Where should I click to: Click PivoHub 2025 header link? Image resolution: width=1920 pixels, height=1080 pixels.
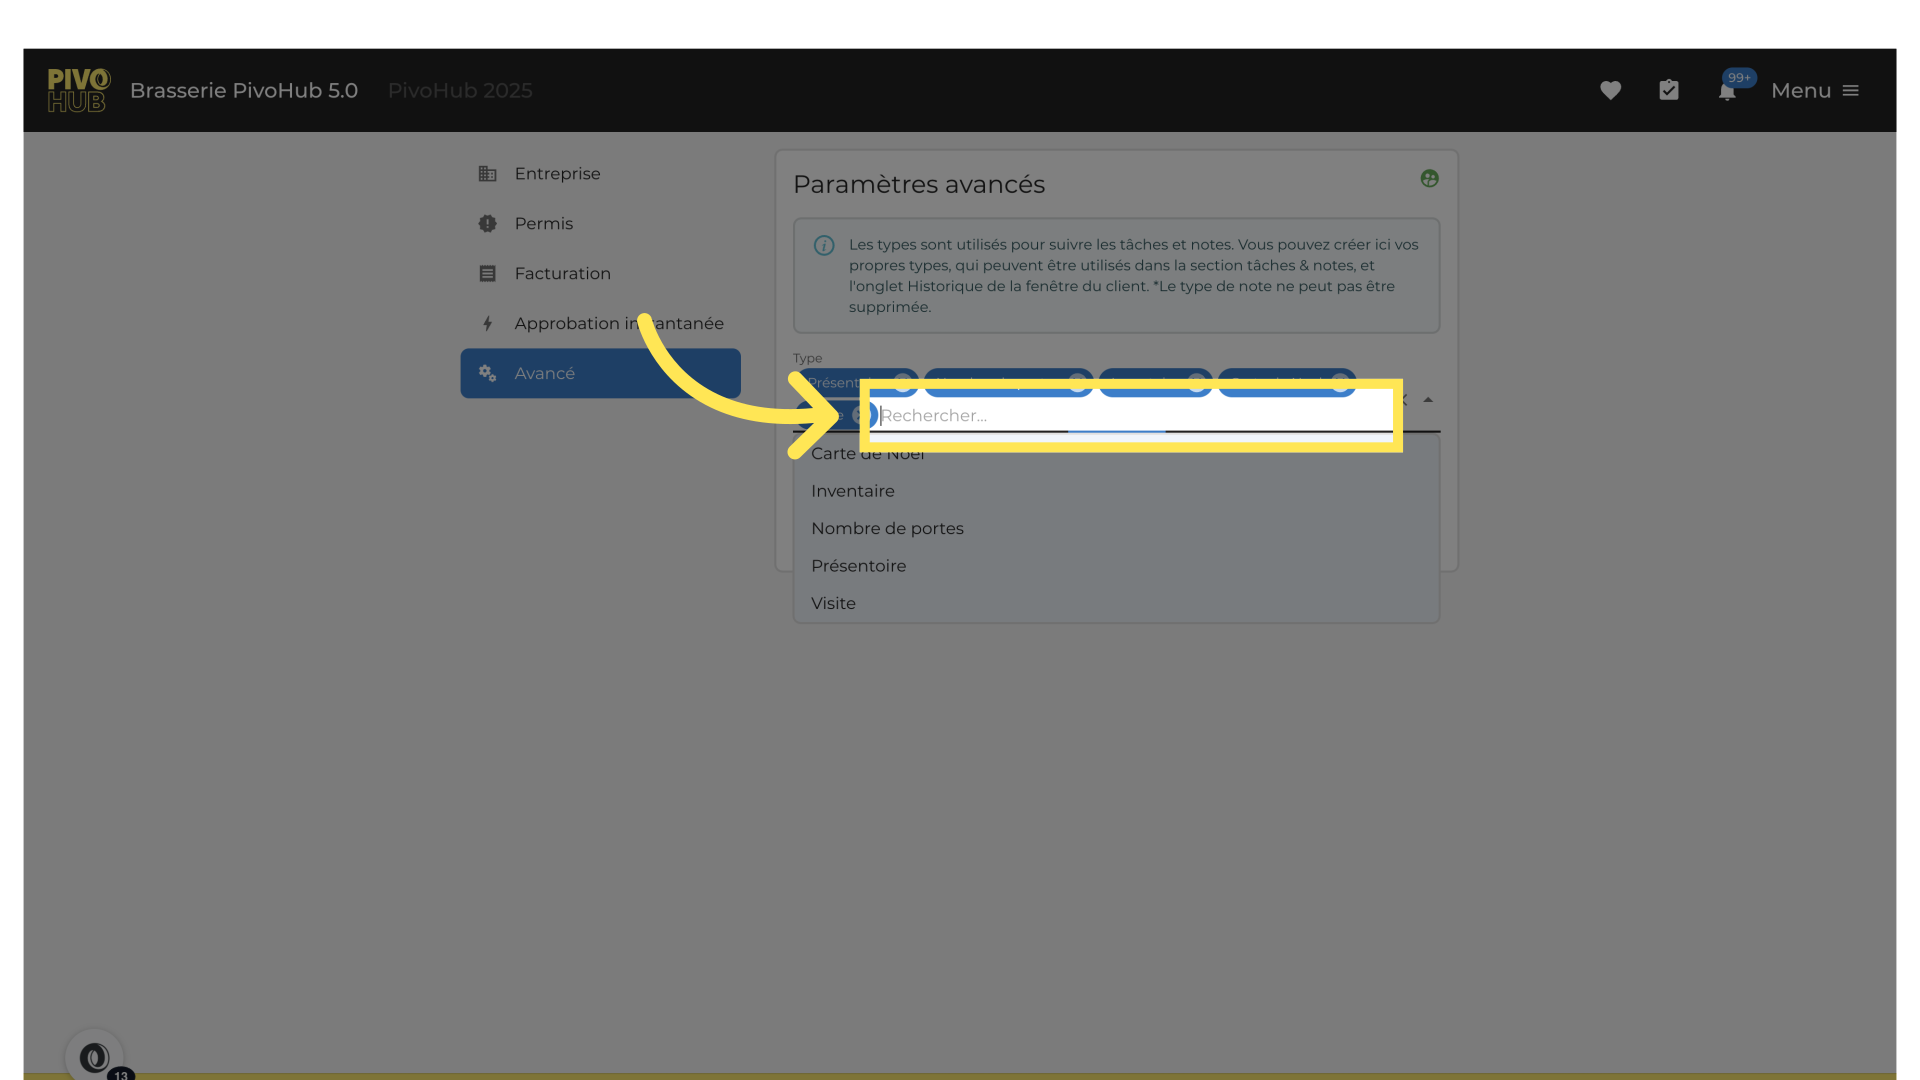click(459, 90)
